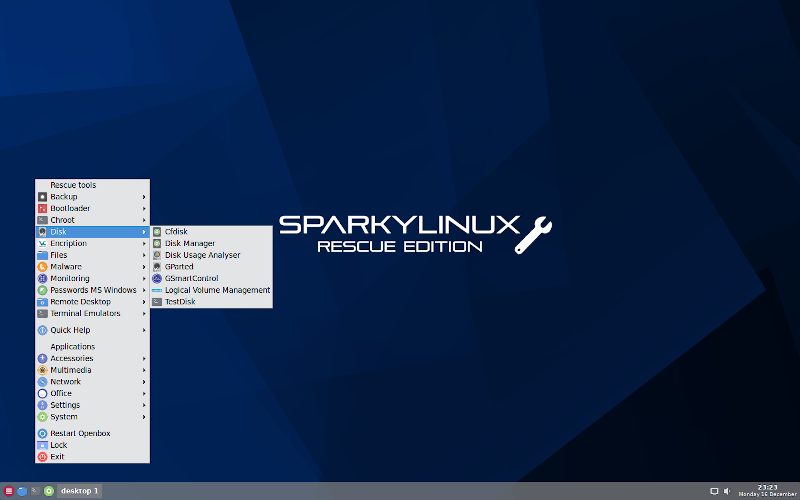Click the Cfdisk icon
This screenshot has width=800, height=500.
[x=157, y=232]
